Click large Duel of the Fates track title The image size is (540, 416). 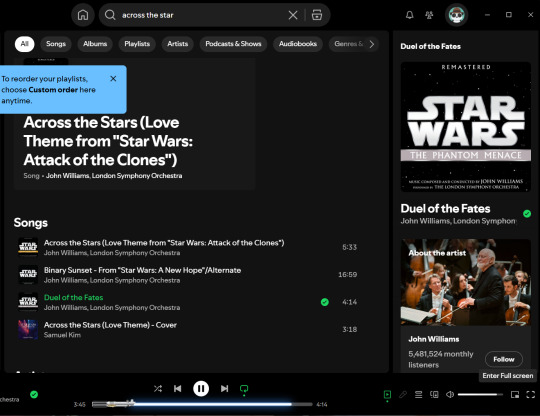(x=445, y=209)
